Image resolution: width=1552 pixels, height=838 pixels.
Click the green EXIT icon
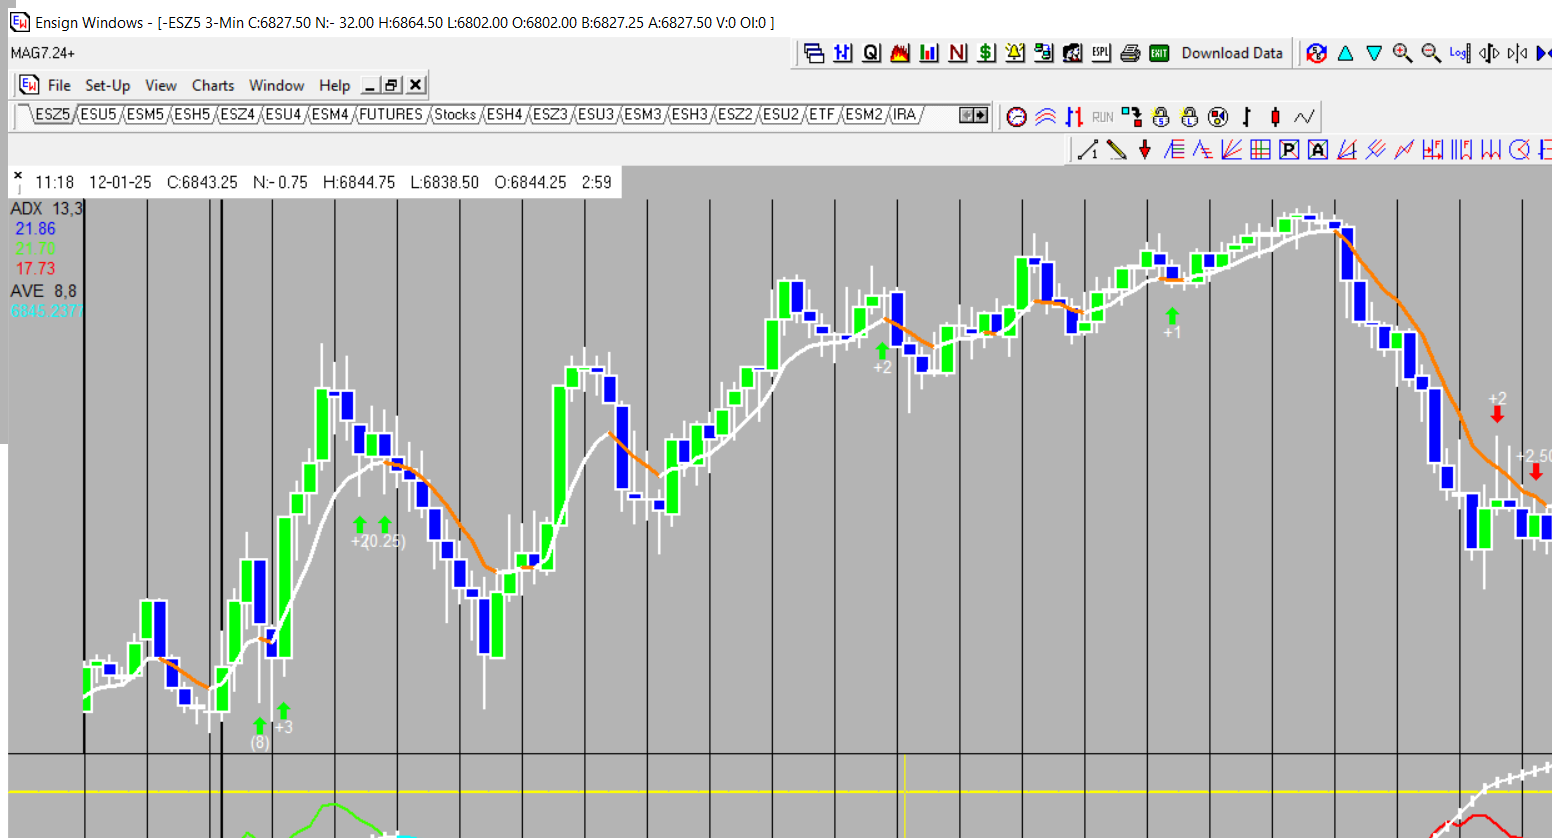1159,54
